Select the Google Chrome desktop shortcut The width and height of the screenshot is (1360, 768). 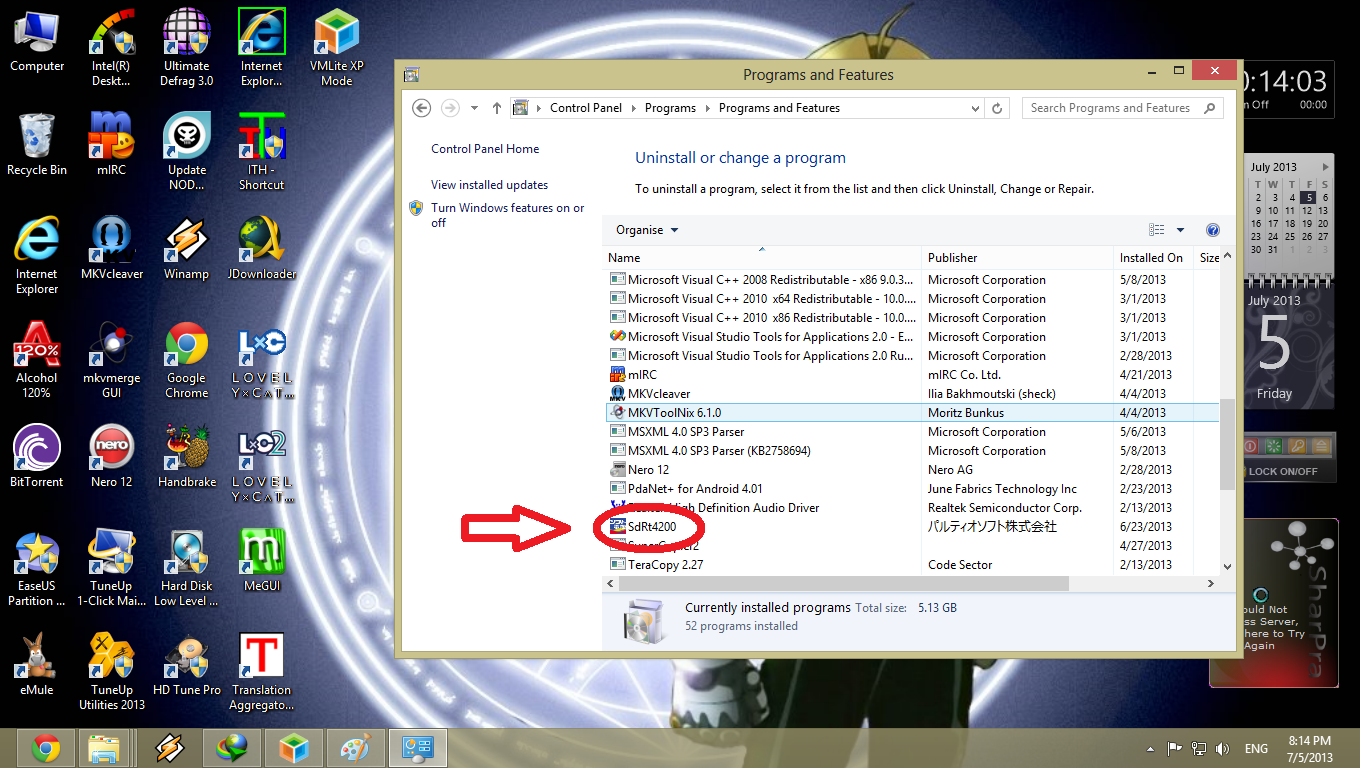pos(187,360)
